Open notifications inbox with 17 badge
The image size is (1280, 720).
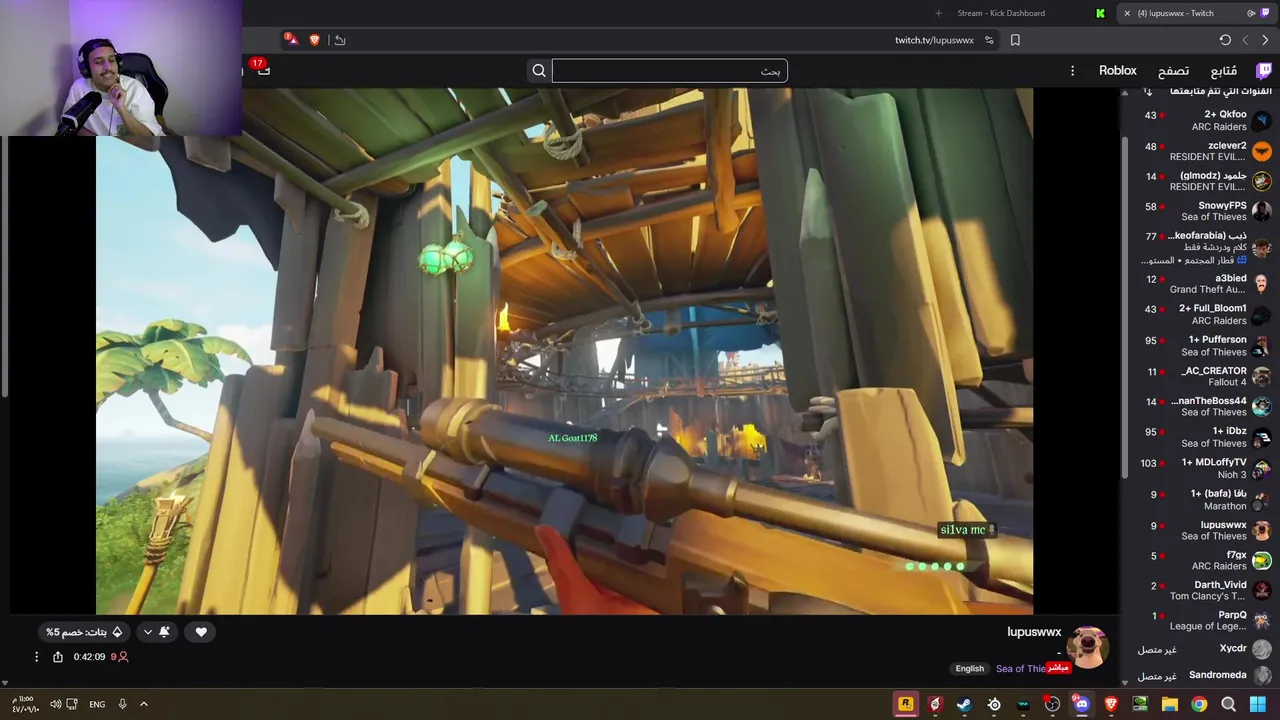point(260,69)
